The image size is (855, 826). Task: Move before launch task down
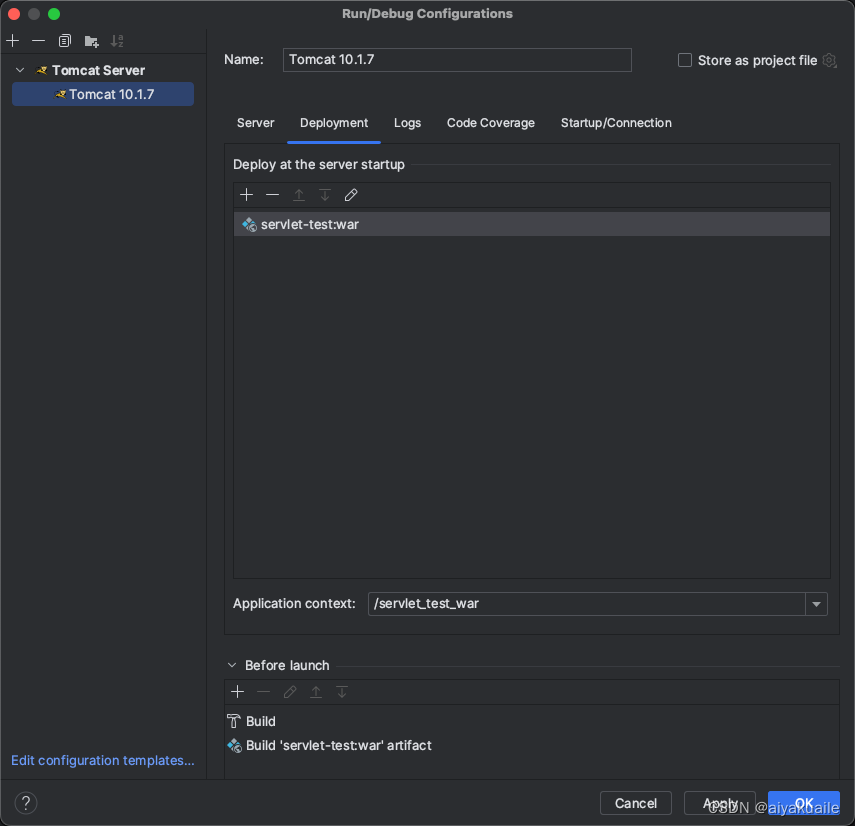[342, 692]
